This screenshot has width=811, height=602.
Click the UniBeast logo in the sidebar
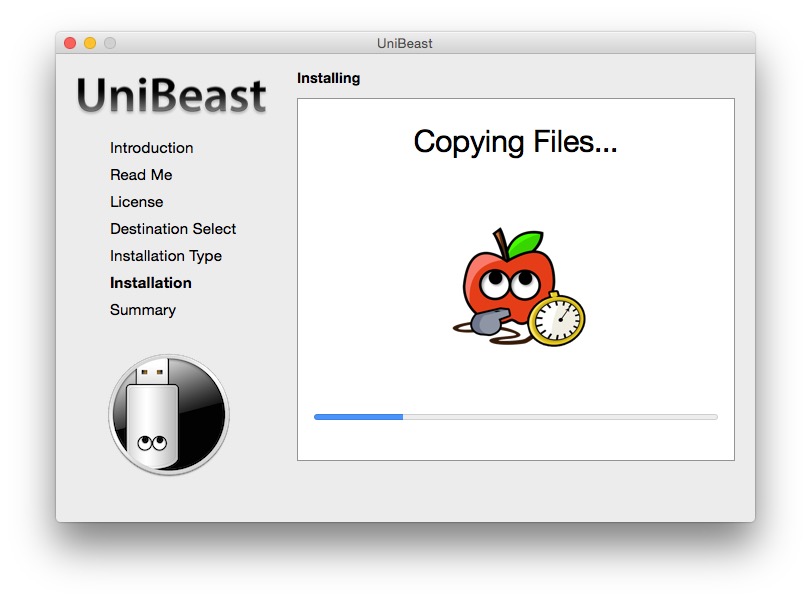[x=172, y=95]
